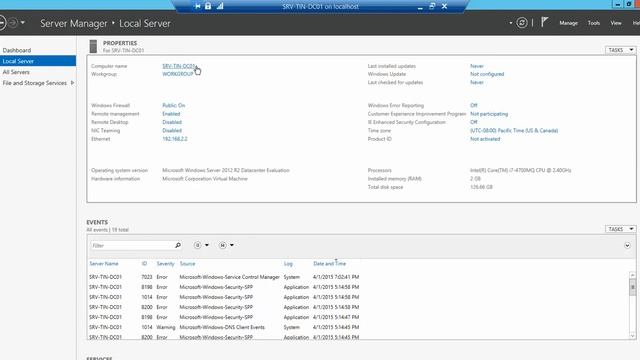Open the Events TASKS dropdown

620,229
